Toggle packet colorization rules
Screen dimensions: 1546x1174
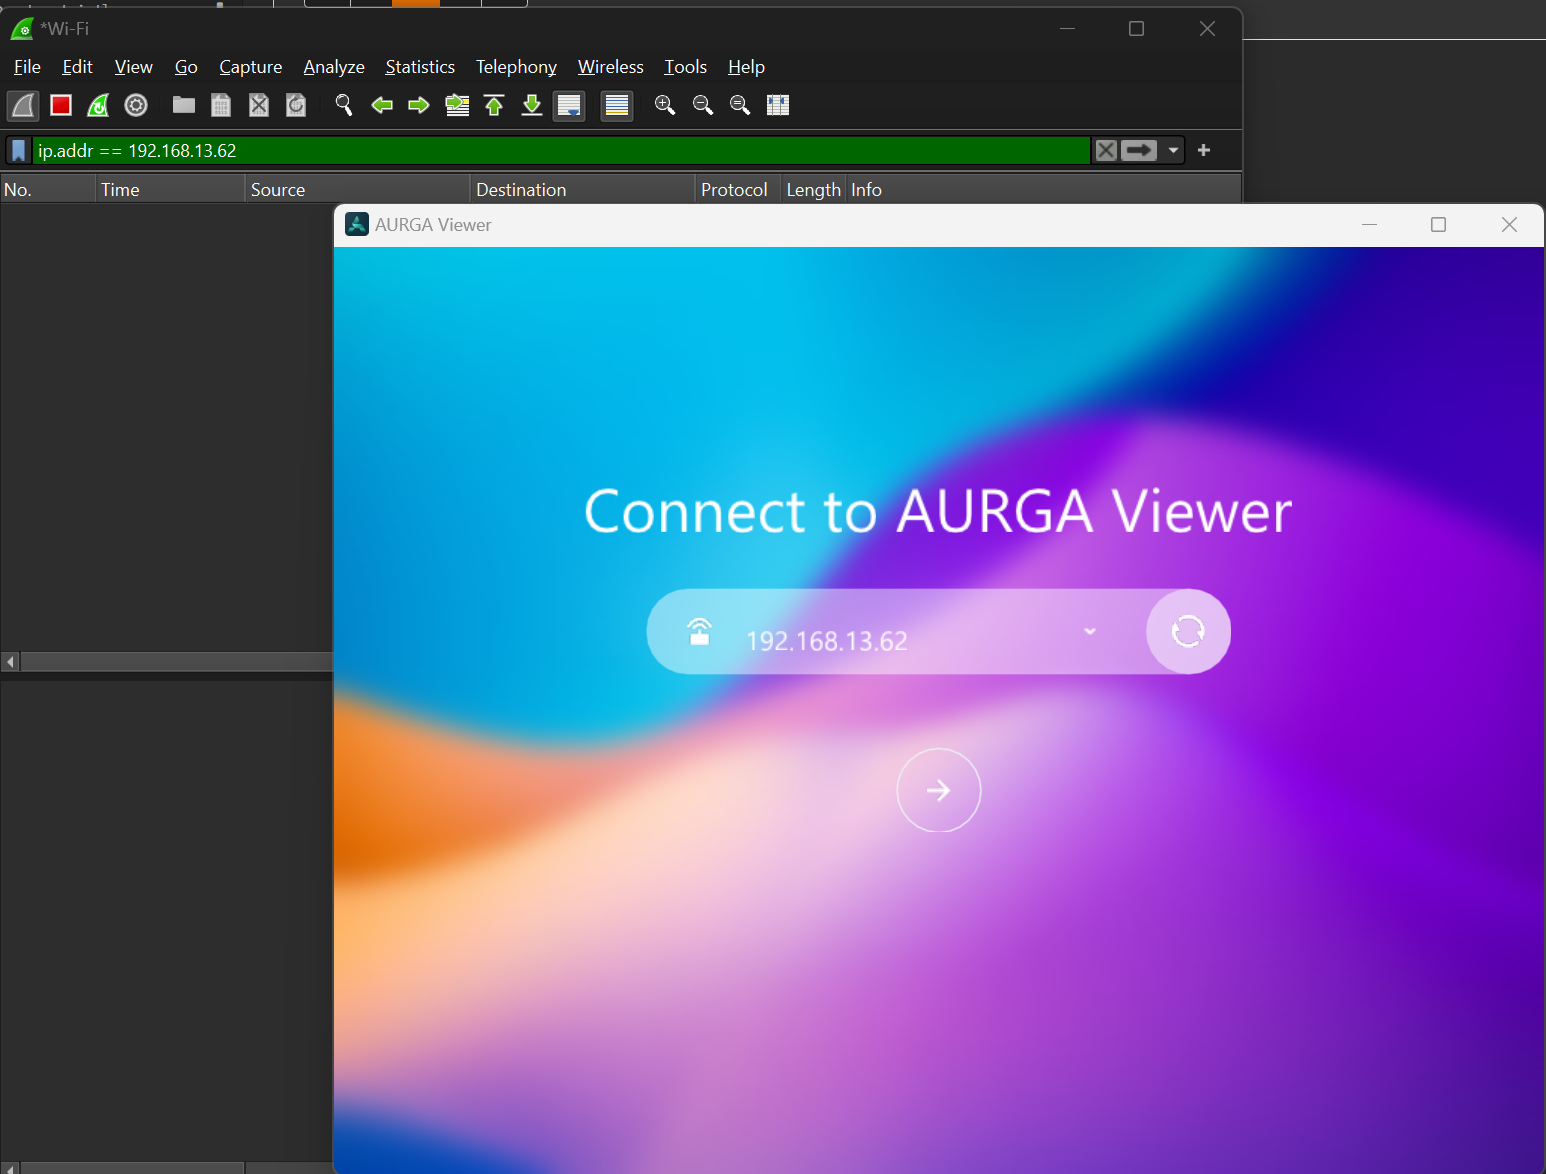click(x=617, y=105)
